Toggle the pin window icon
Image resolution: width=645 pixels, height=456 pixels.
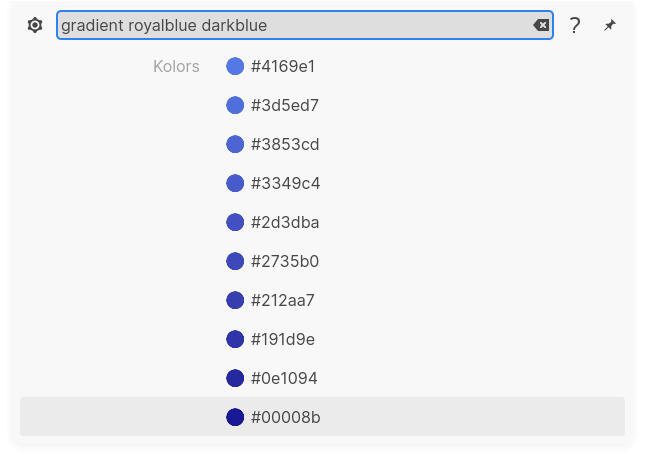[610, 25]
